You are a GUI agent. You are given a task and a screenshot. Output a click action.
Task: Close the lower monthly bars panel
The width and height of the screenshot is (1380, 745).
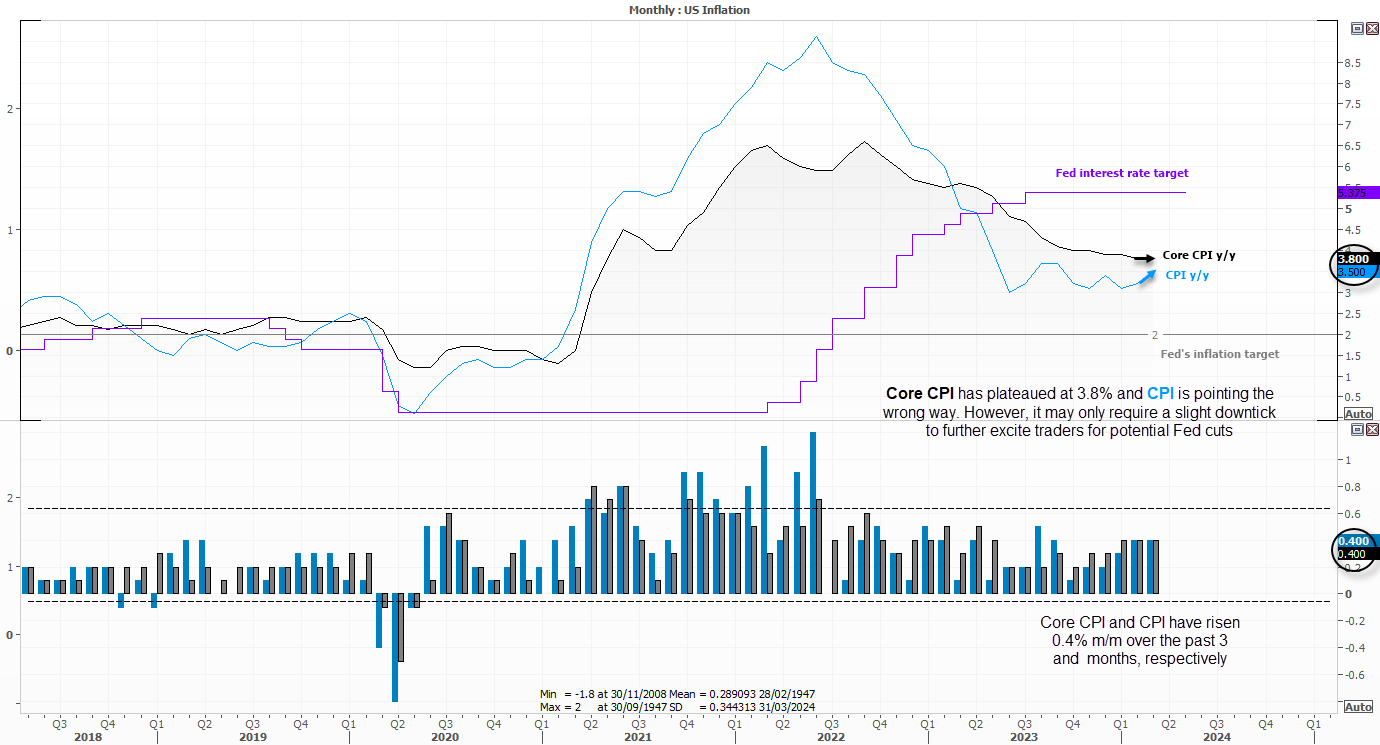pos(1371,429)
